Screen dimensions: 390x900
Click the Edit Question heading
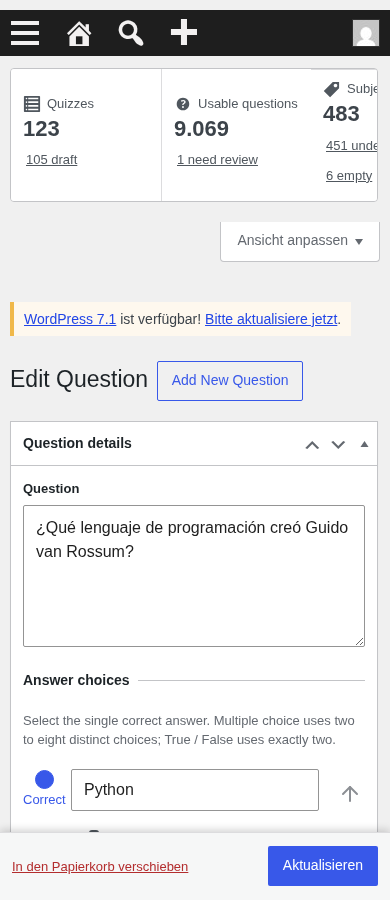point(79,379)
